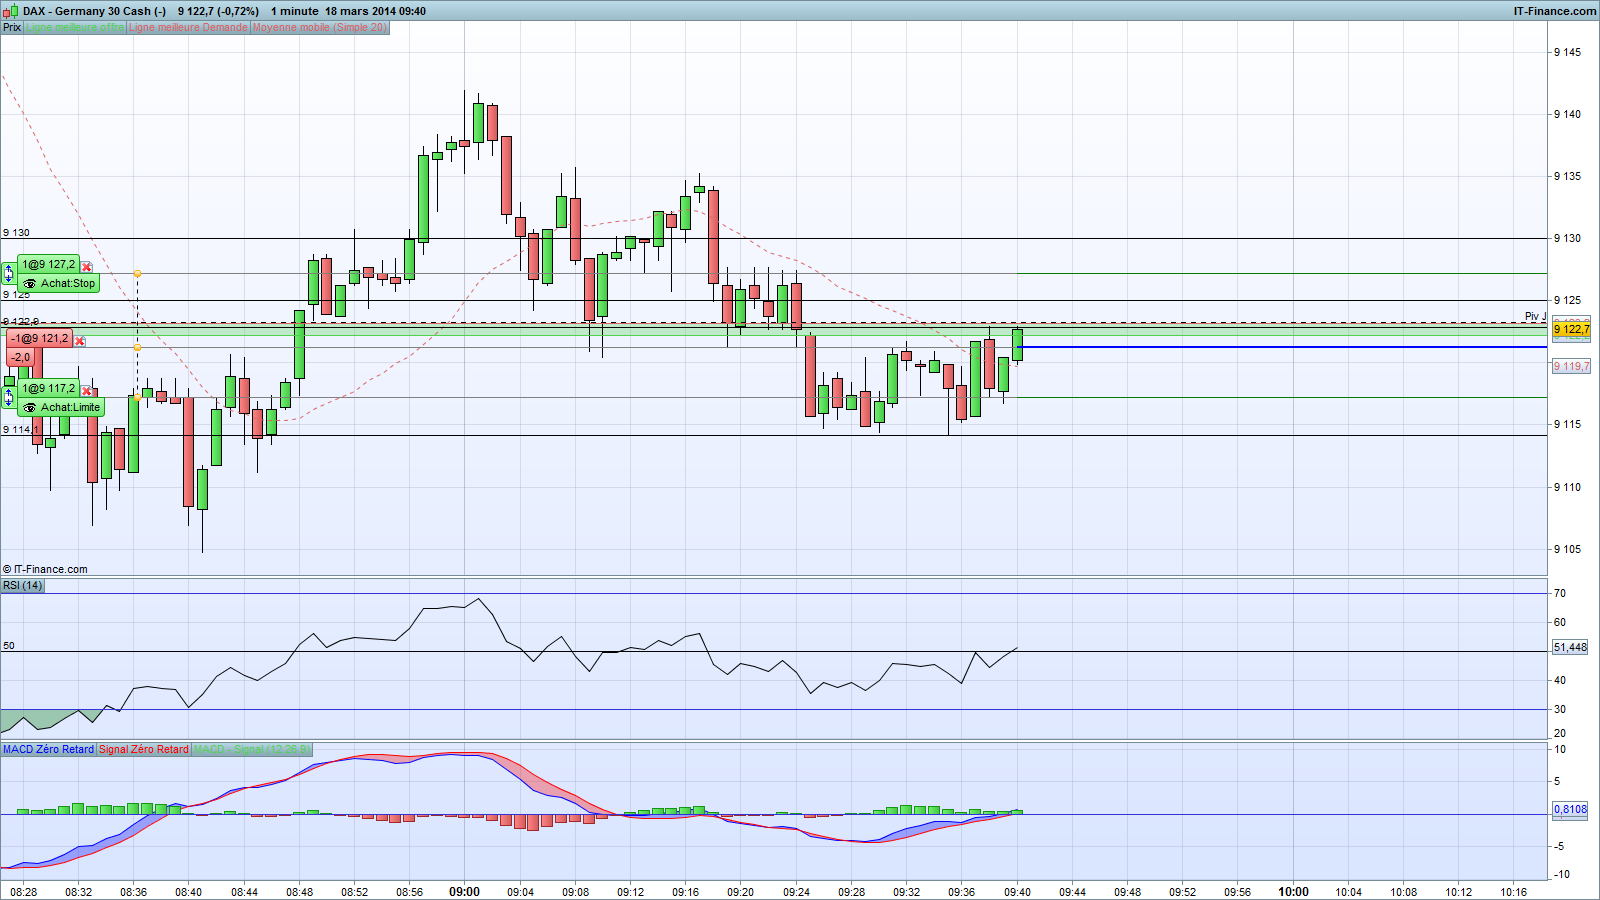Click the 1@9 127,2 order label
Image resolution: width=1600 pixels, height=900 pixels.
click(50, 265)
